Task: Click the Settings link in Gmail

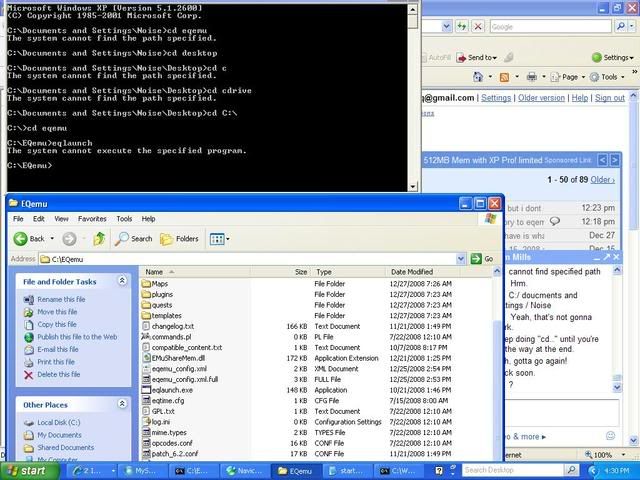Action: point(496,98)
